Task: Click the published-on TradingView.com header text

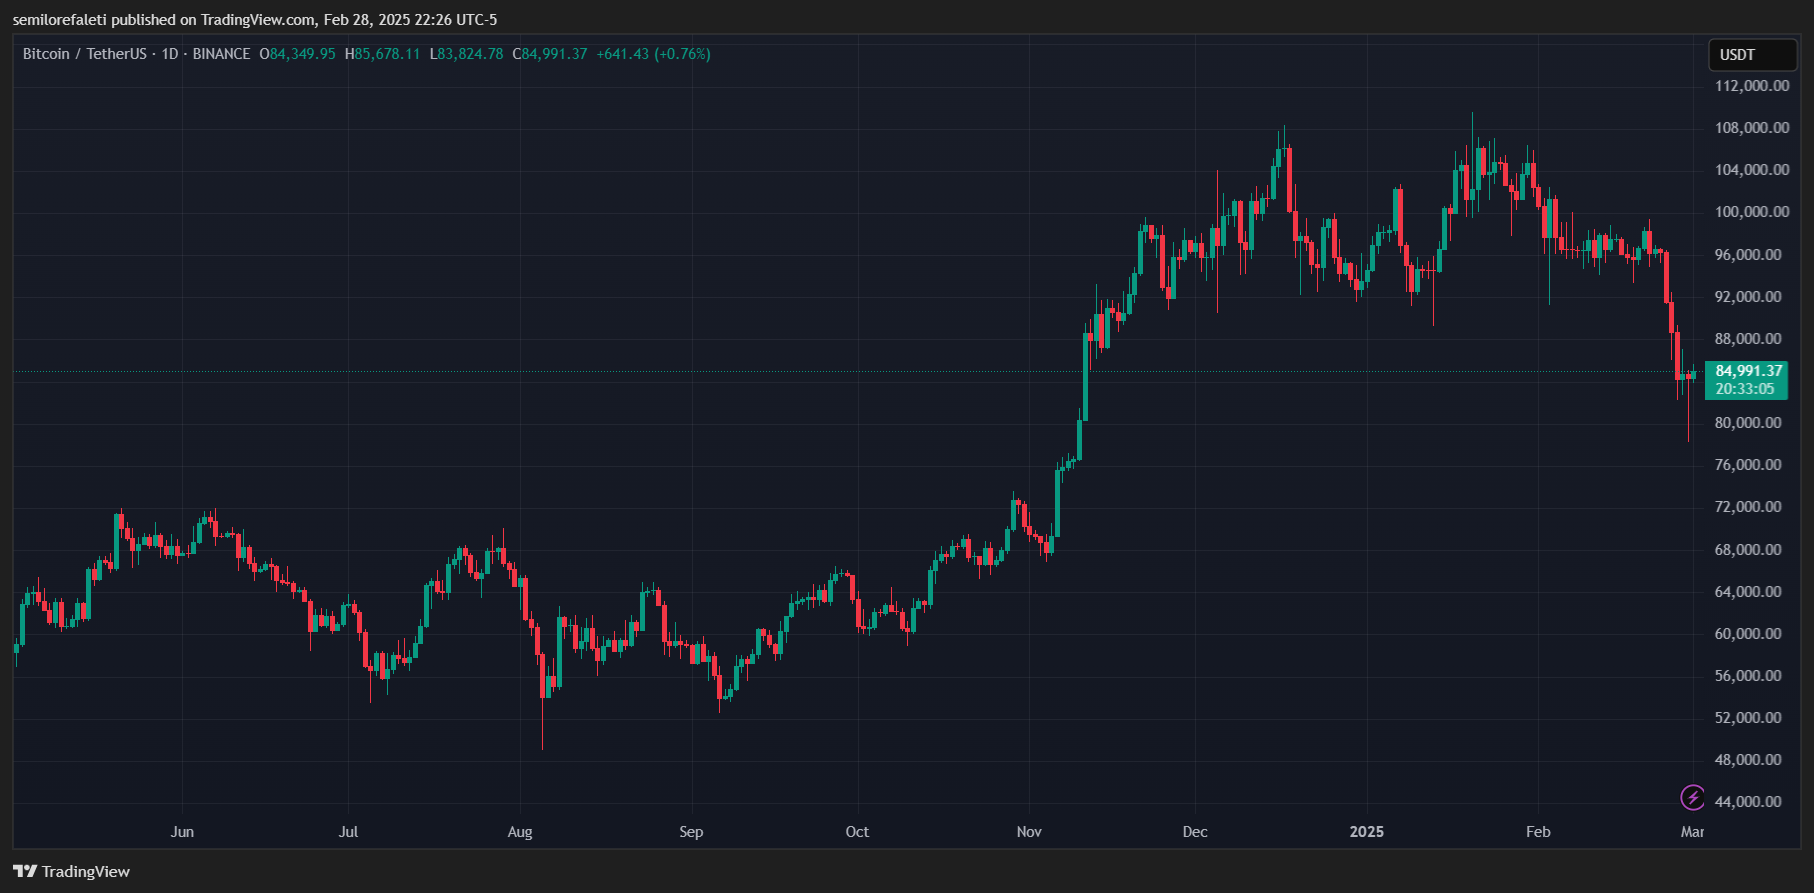Action: [254, 20]
